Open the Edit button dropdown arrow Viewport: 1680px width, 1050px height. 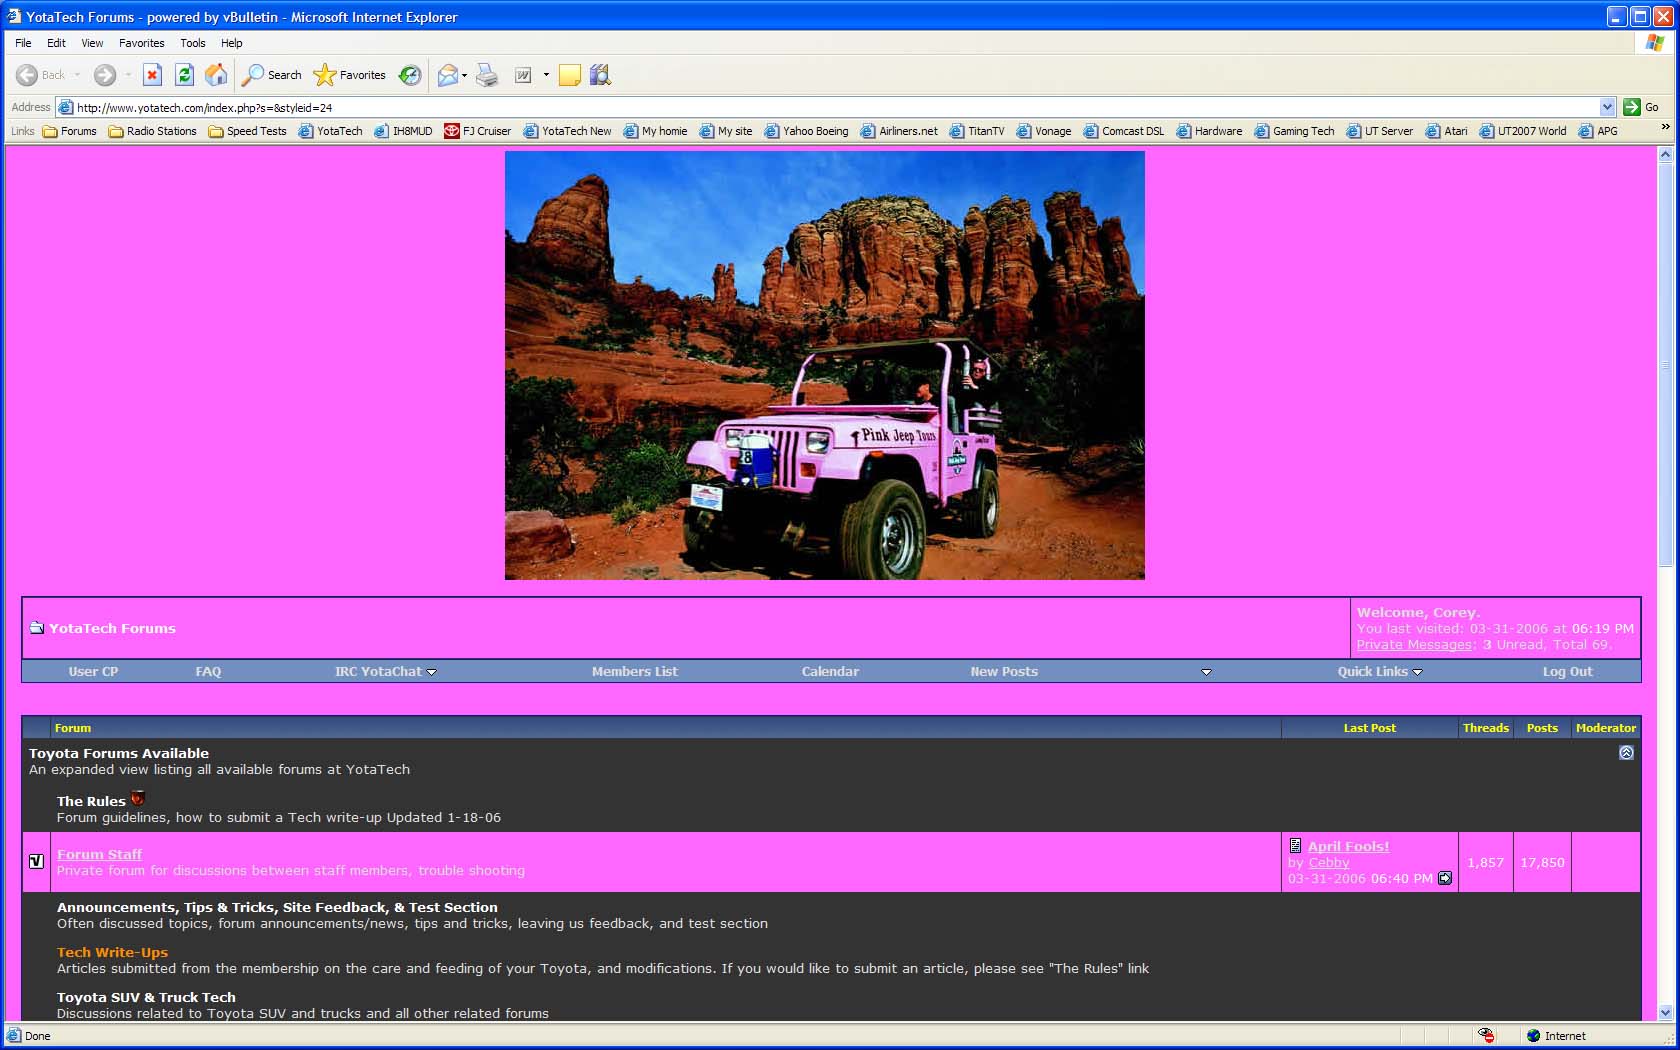(546, 75)
